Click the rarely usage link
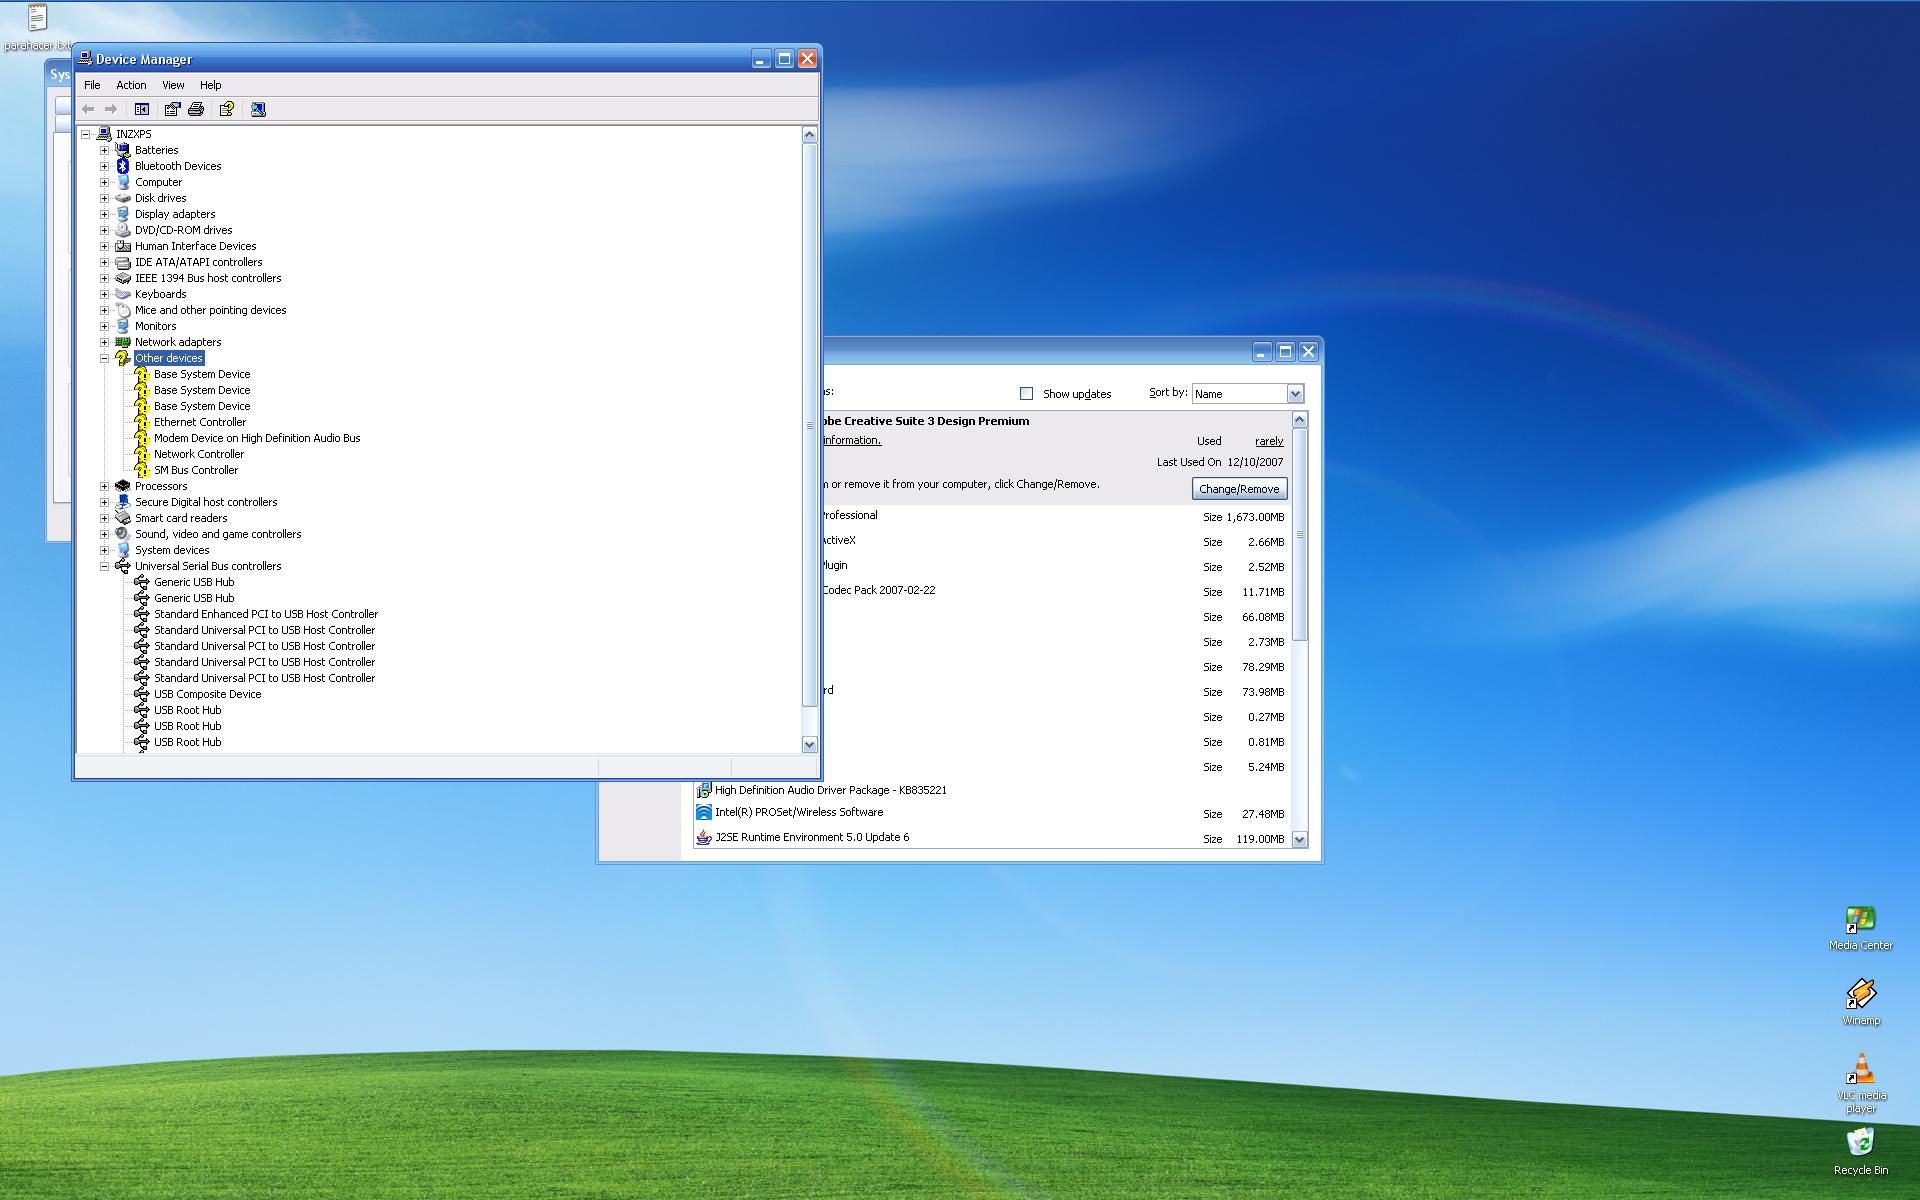Image resolution: width=1920 pixels, height=1200 pixels. tap(1269, 441)
